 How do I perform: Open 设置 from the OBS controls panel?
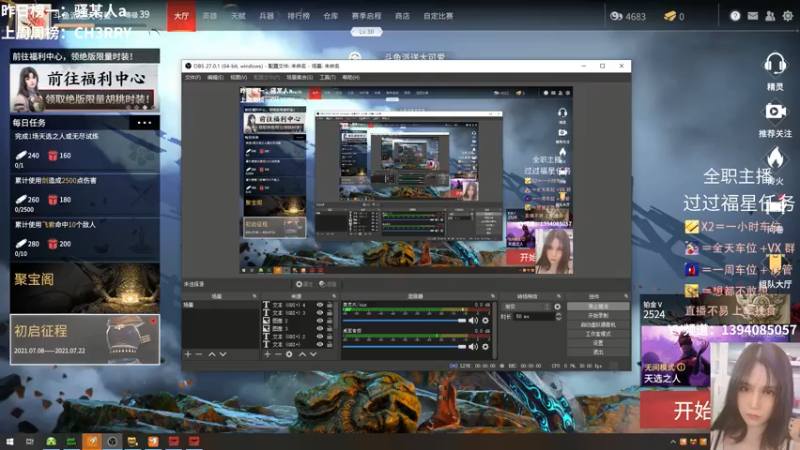click(x=598, y=343)
